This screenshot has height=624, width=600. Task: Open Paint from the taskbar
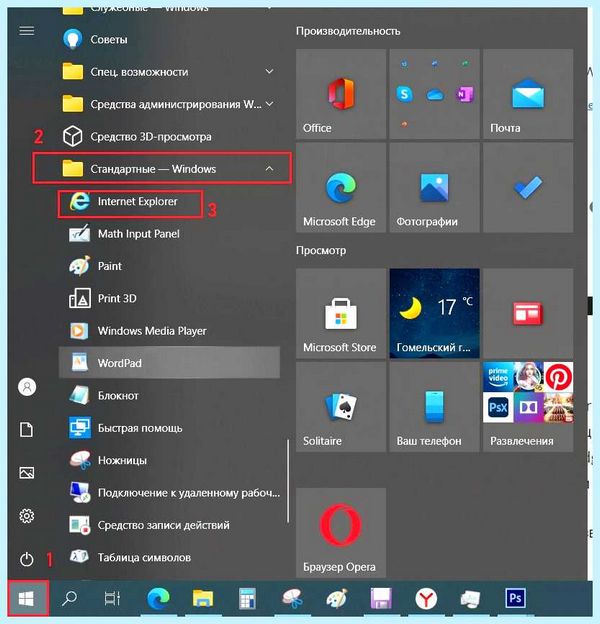tap(337, 598)
